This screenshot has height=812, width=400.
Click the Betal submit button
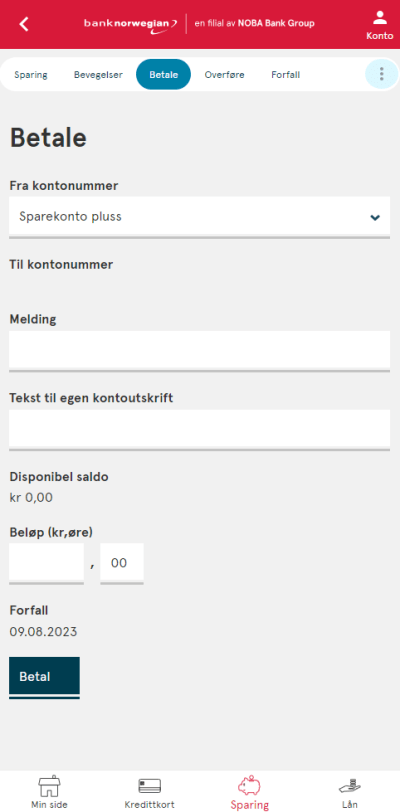[44, 677]
